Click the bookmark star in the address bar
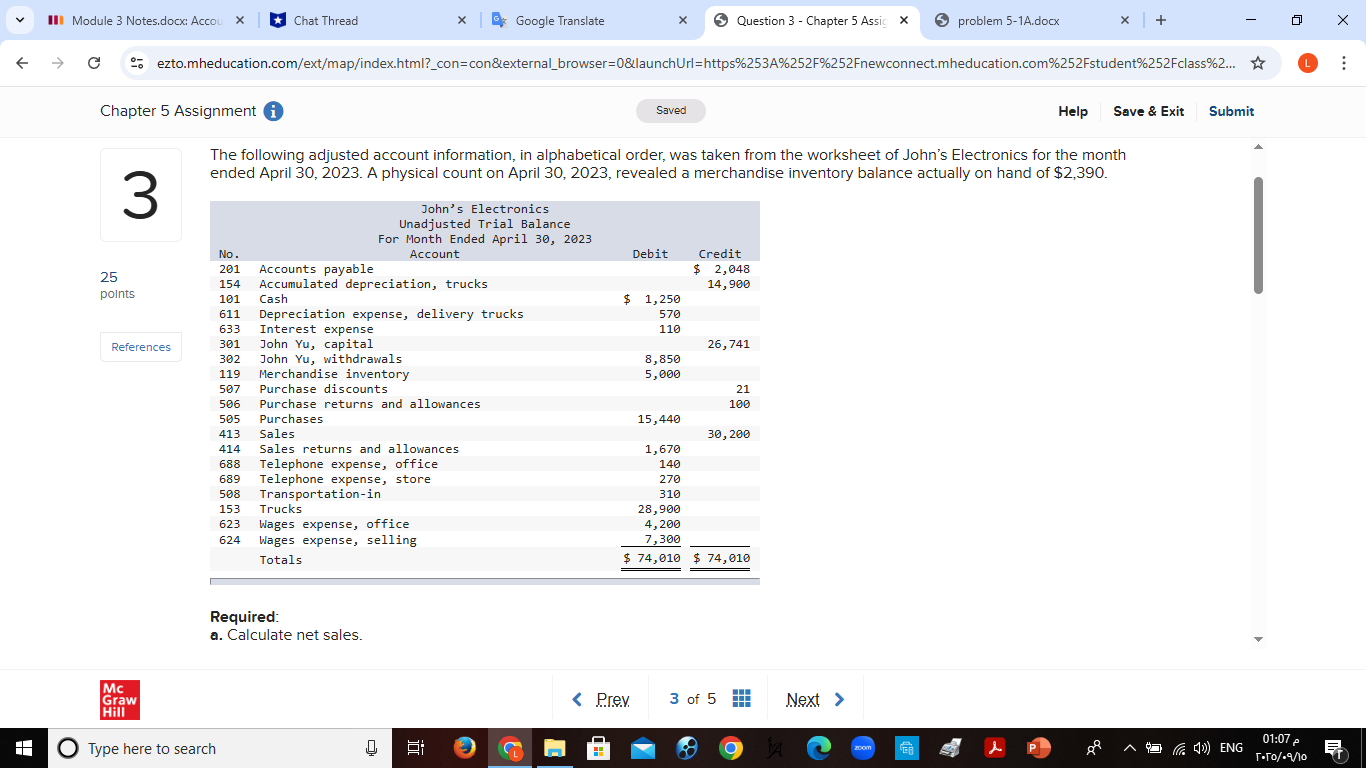Image resolution: width=1366 pixels, height=768 pixels. (1256, 62)
